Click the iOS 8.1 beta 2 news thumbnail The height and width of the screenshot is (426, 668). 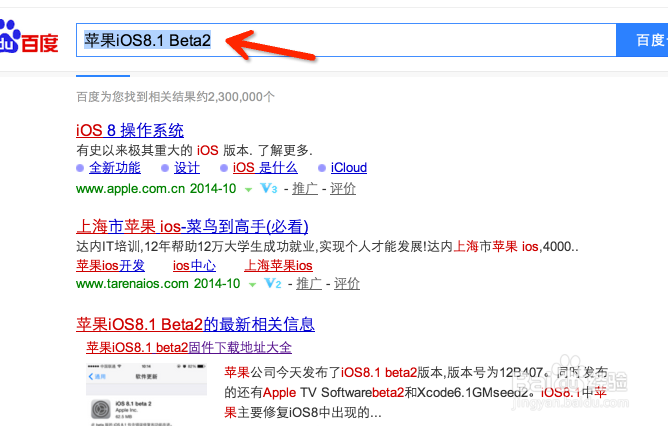[x=147, y=394]
